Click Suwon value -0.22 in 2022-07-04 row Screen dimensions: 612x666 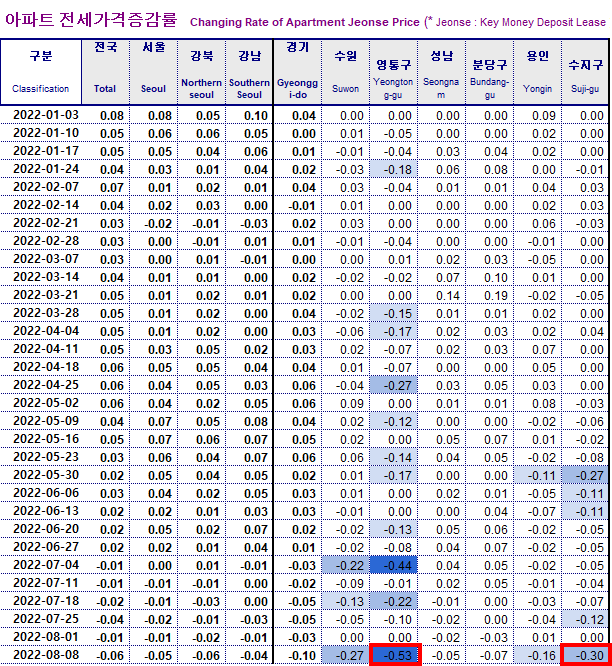click(346, 565)
